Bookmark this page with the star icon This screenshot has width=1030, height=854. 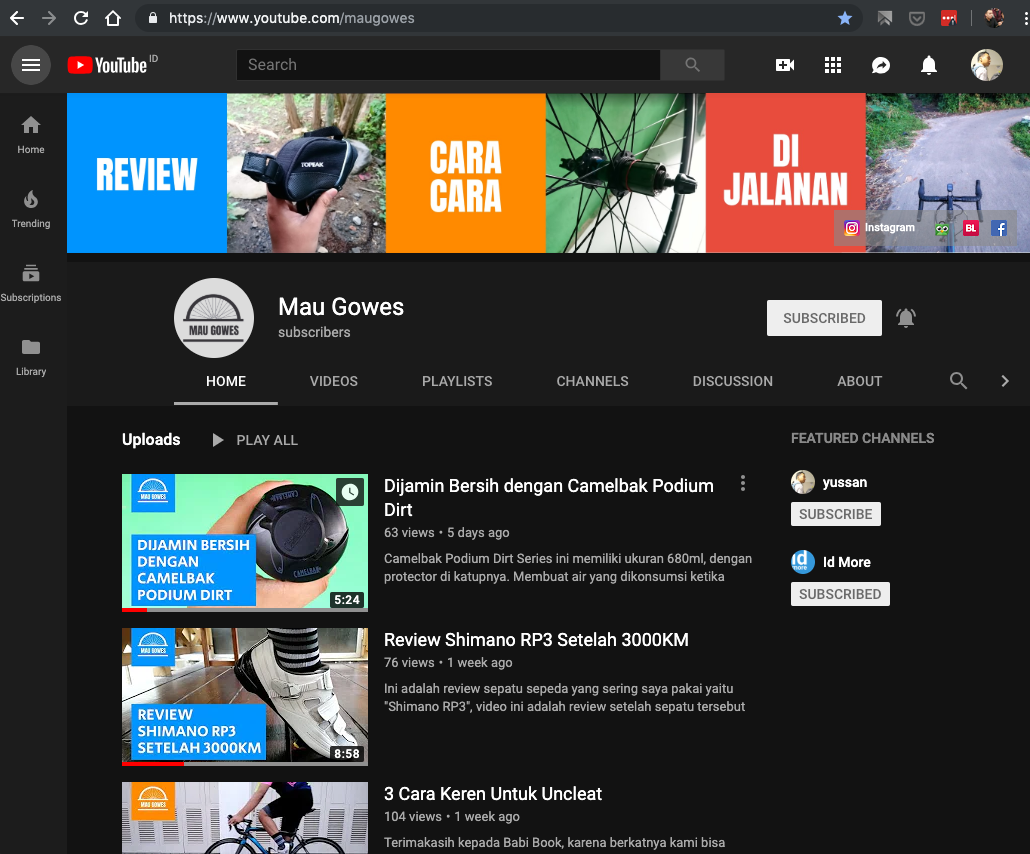click(845, 18)
